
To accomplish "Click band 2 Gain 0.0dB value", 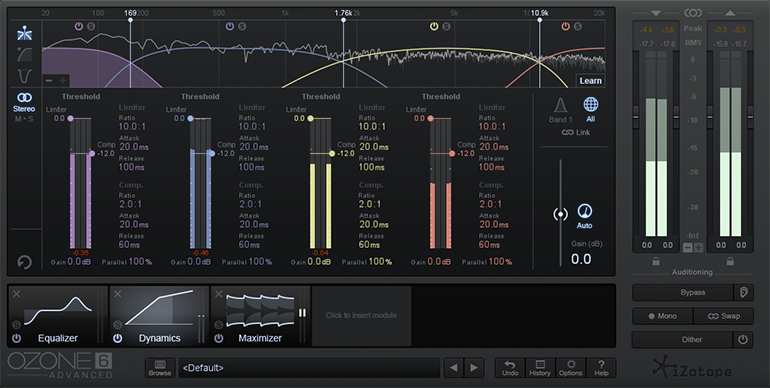I will click(x=200, y=262).
